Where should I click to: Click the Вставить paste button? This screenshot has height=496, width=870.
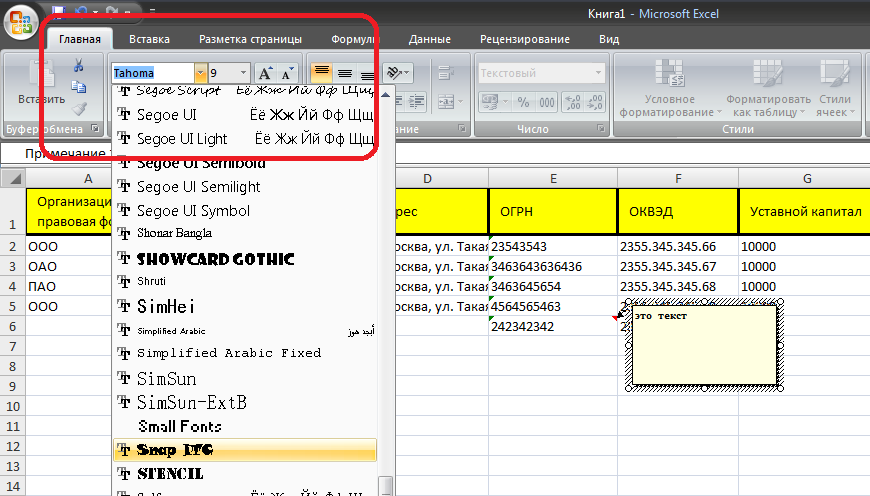pos(42,83)
